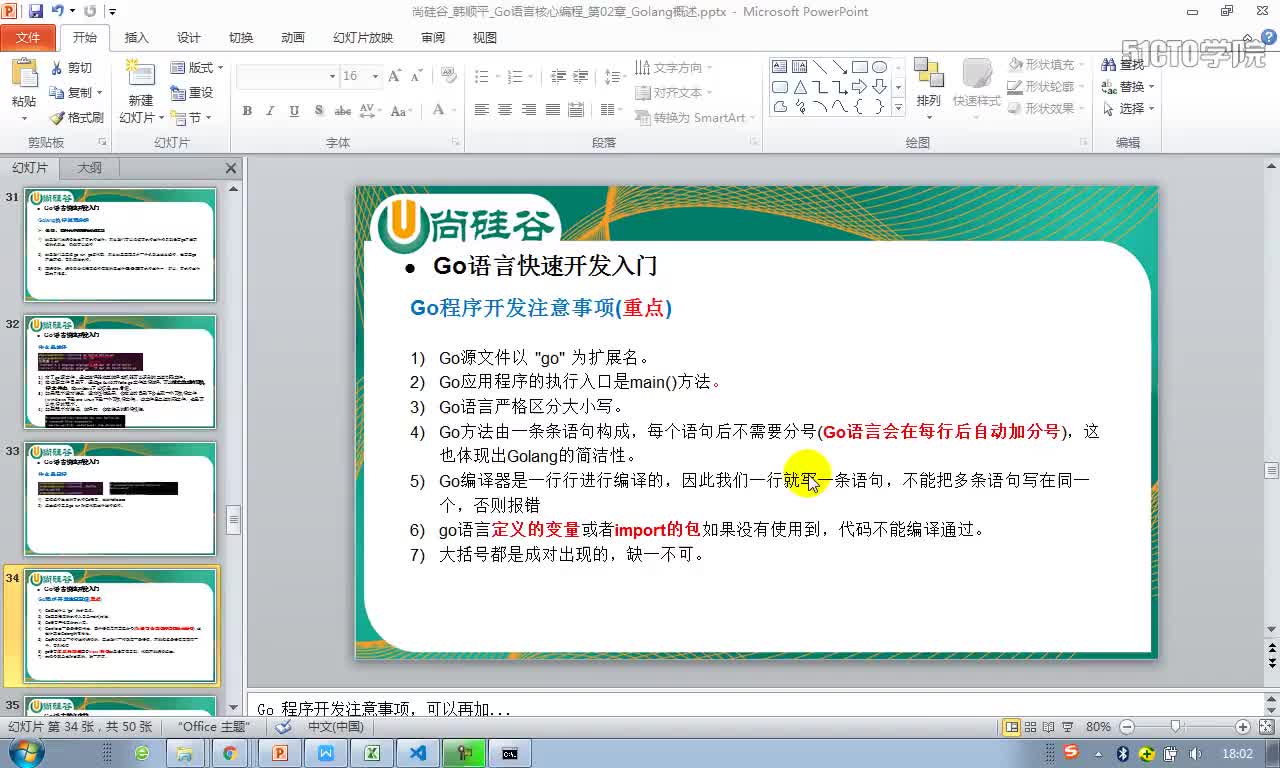Open the File (文件) tab
Viewport: 1280px width, 768px height.
coord(28,38)
